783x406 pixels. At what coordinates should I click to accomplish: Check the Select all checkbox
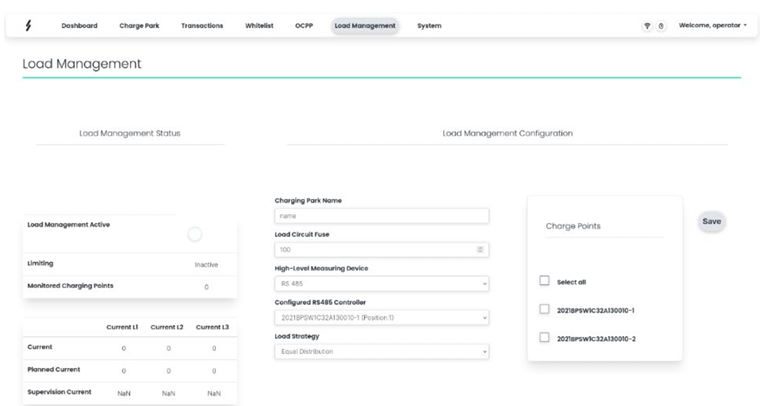545,281
